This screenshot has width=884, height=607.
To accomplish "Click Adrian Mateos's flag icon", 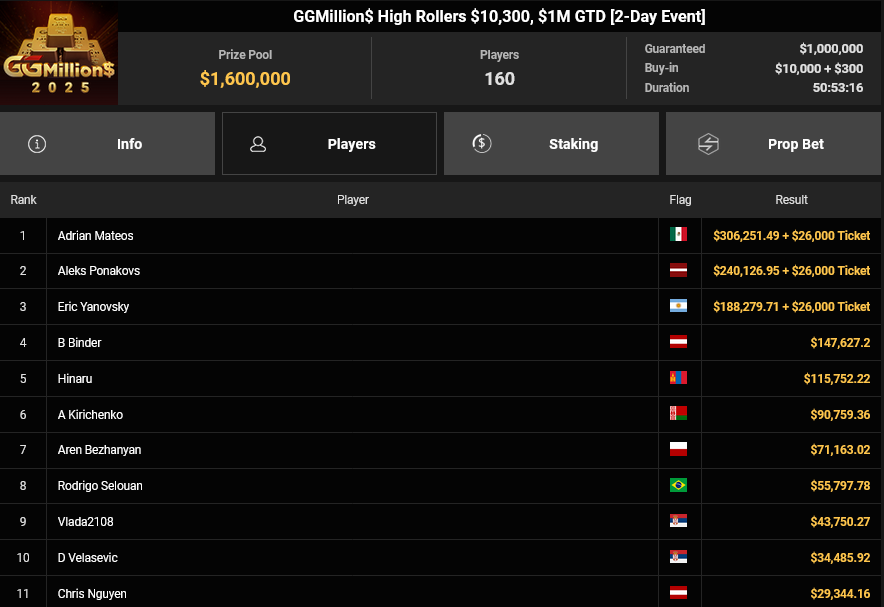I will tap(679, 235).
